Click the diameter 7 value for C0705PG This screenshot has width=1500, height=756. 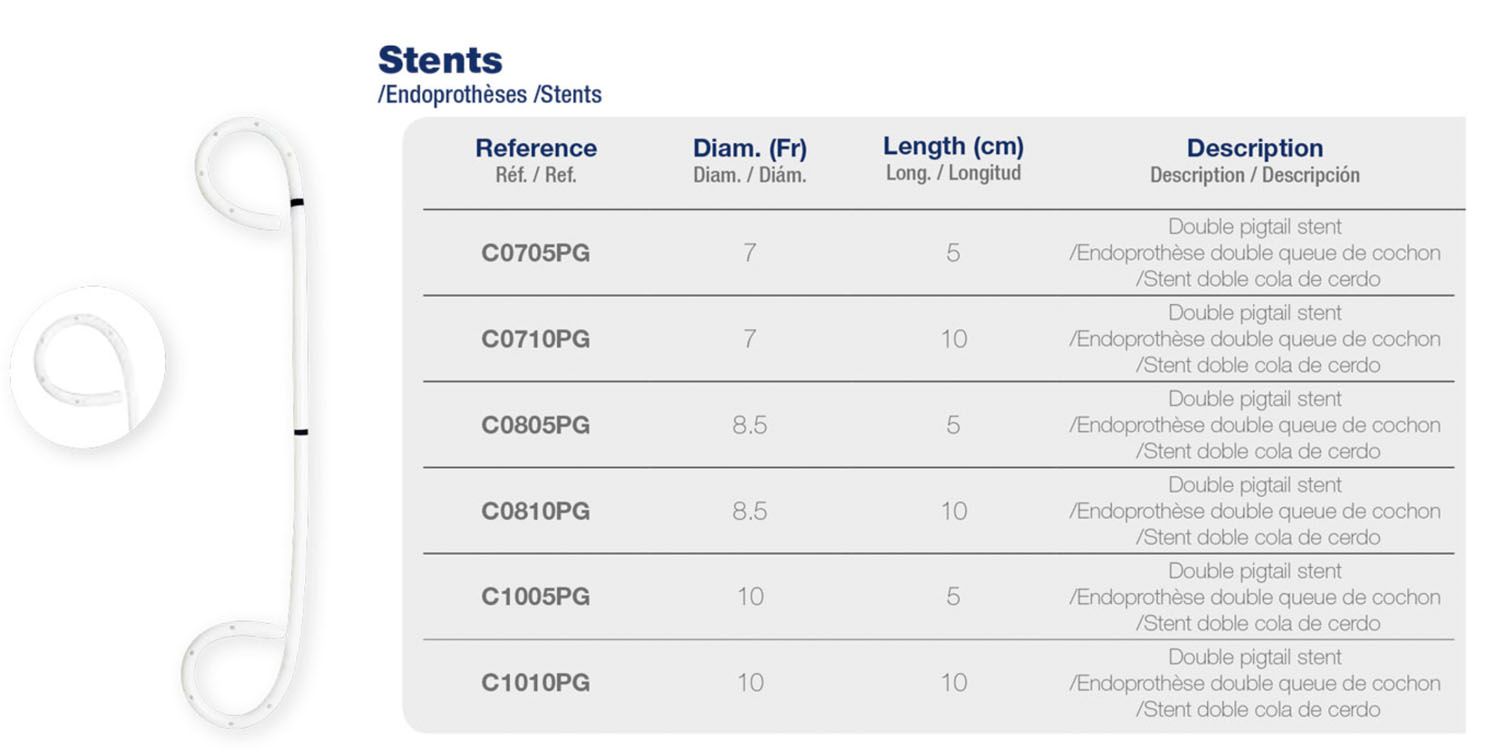(750, 253)
